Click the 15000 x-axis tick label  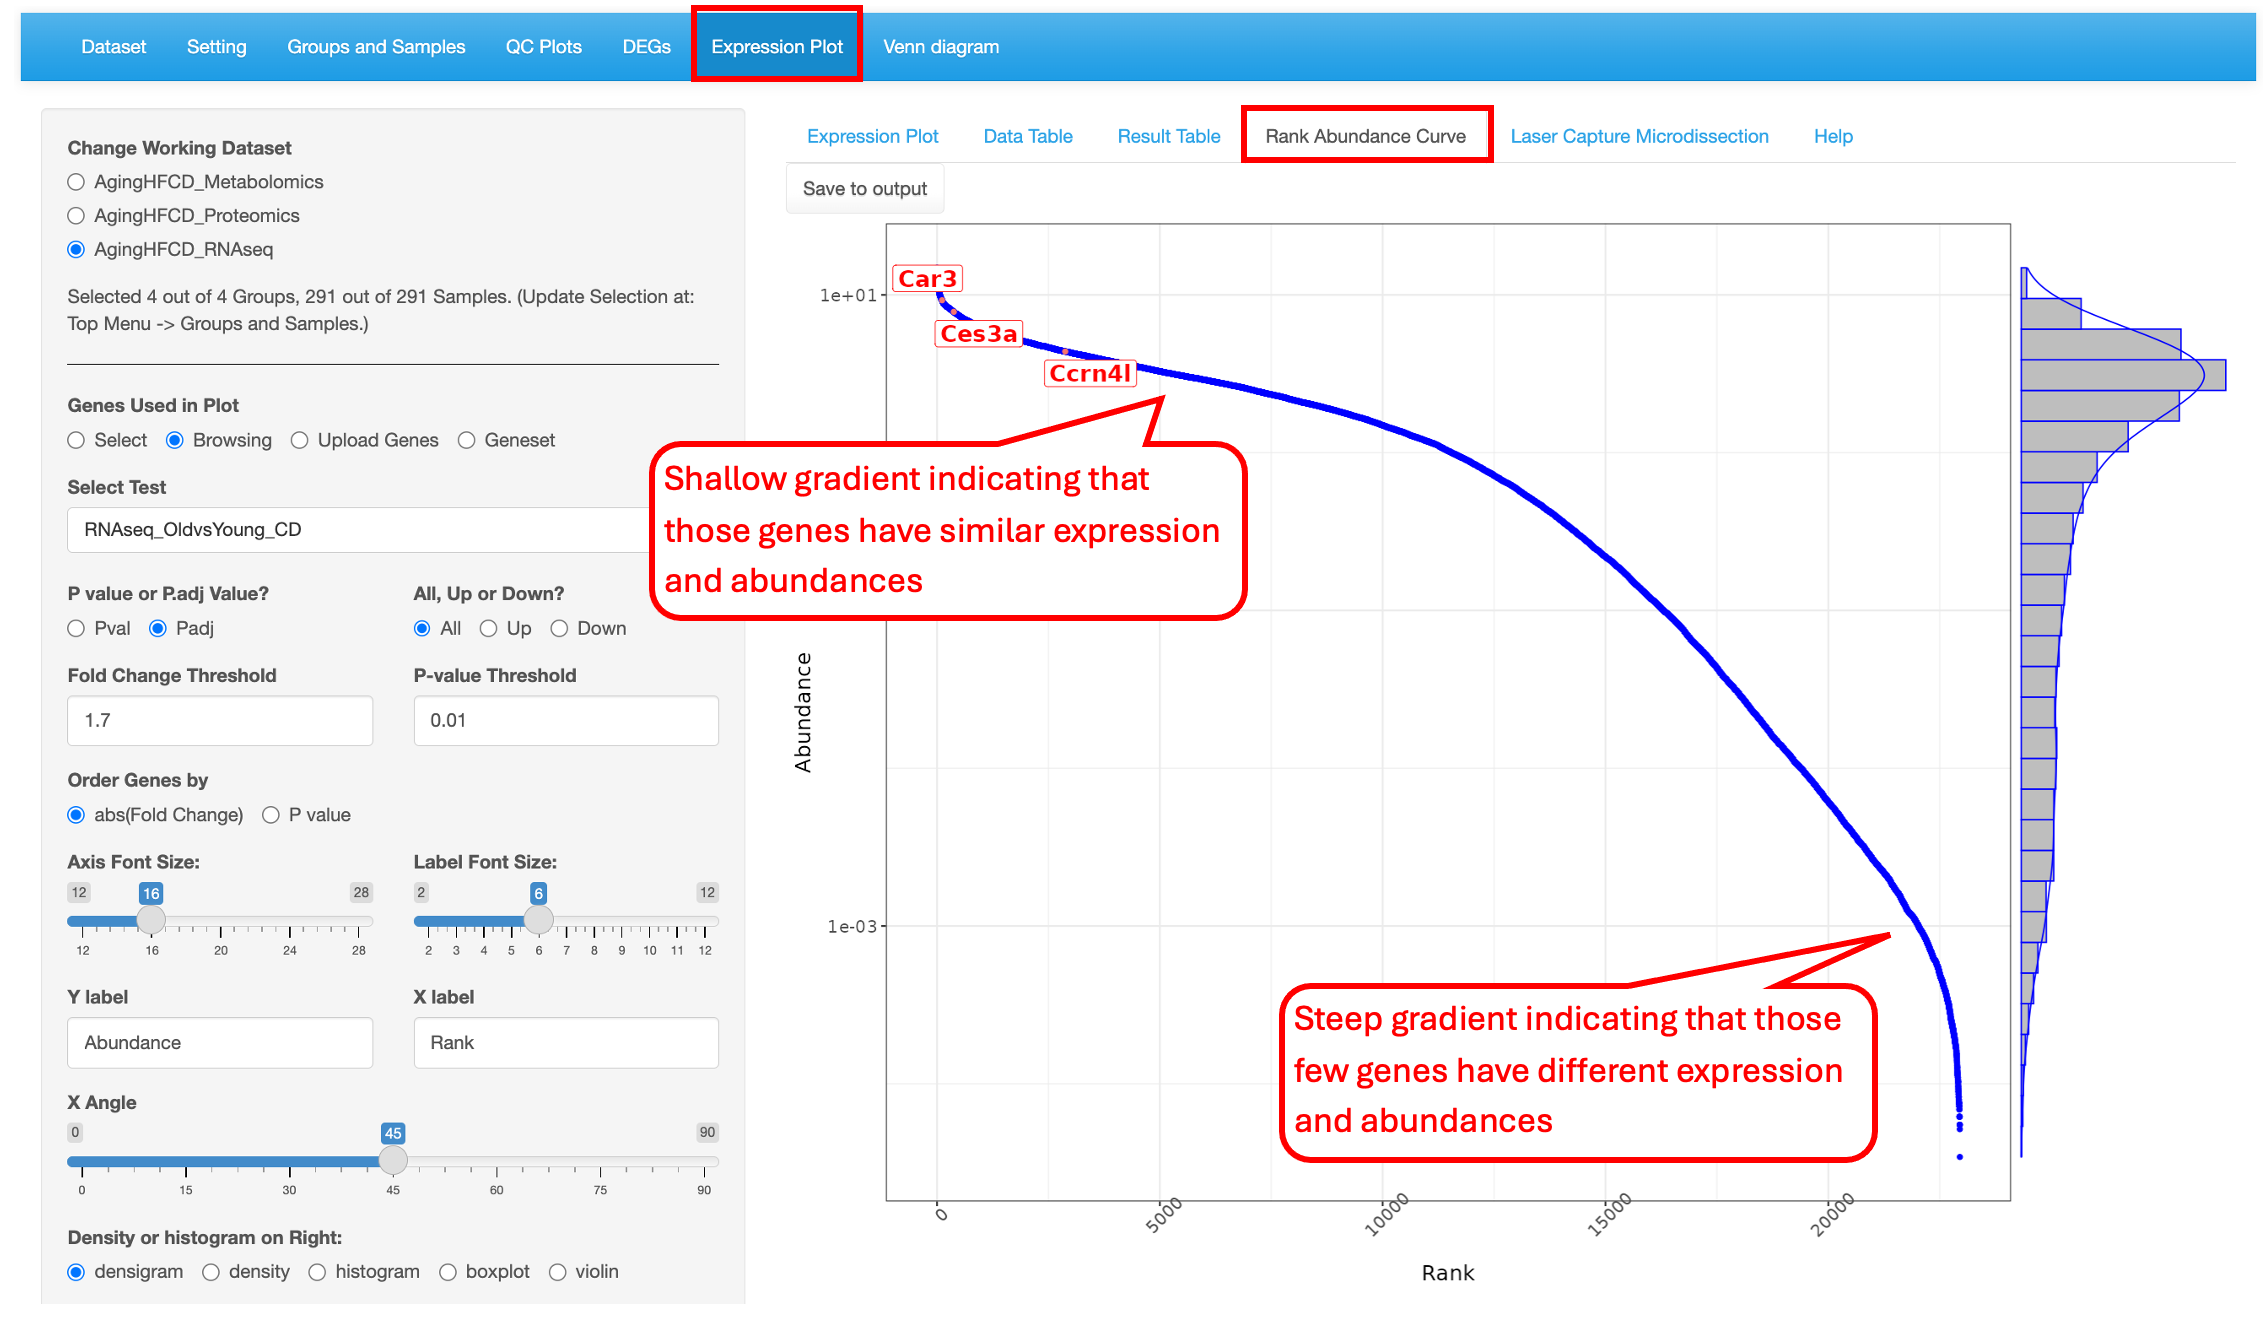coord(1610,1215)
